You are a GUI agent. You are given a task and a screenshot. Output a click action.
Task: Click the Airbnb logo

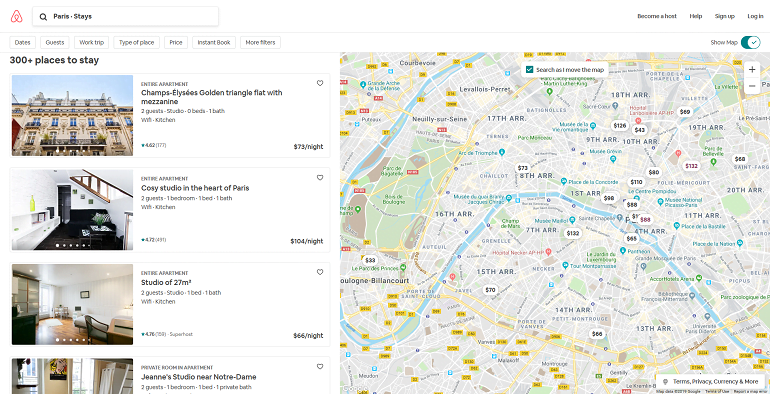pyautogui.click(x=16, y=16)
